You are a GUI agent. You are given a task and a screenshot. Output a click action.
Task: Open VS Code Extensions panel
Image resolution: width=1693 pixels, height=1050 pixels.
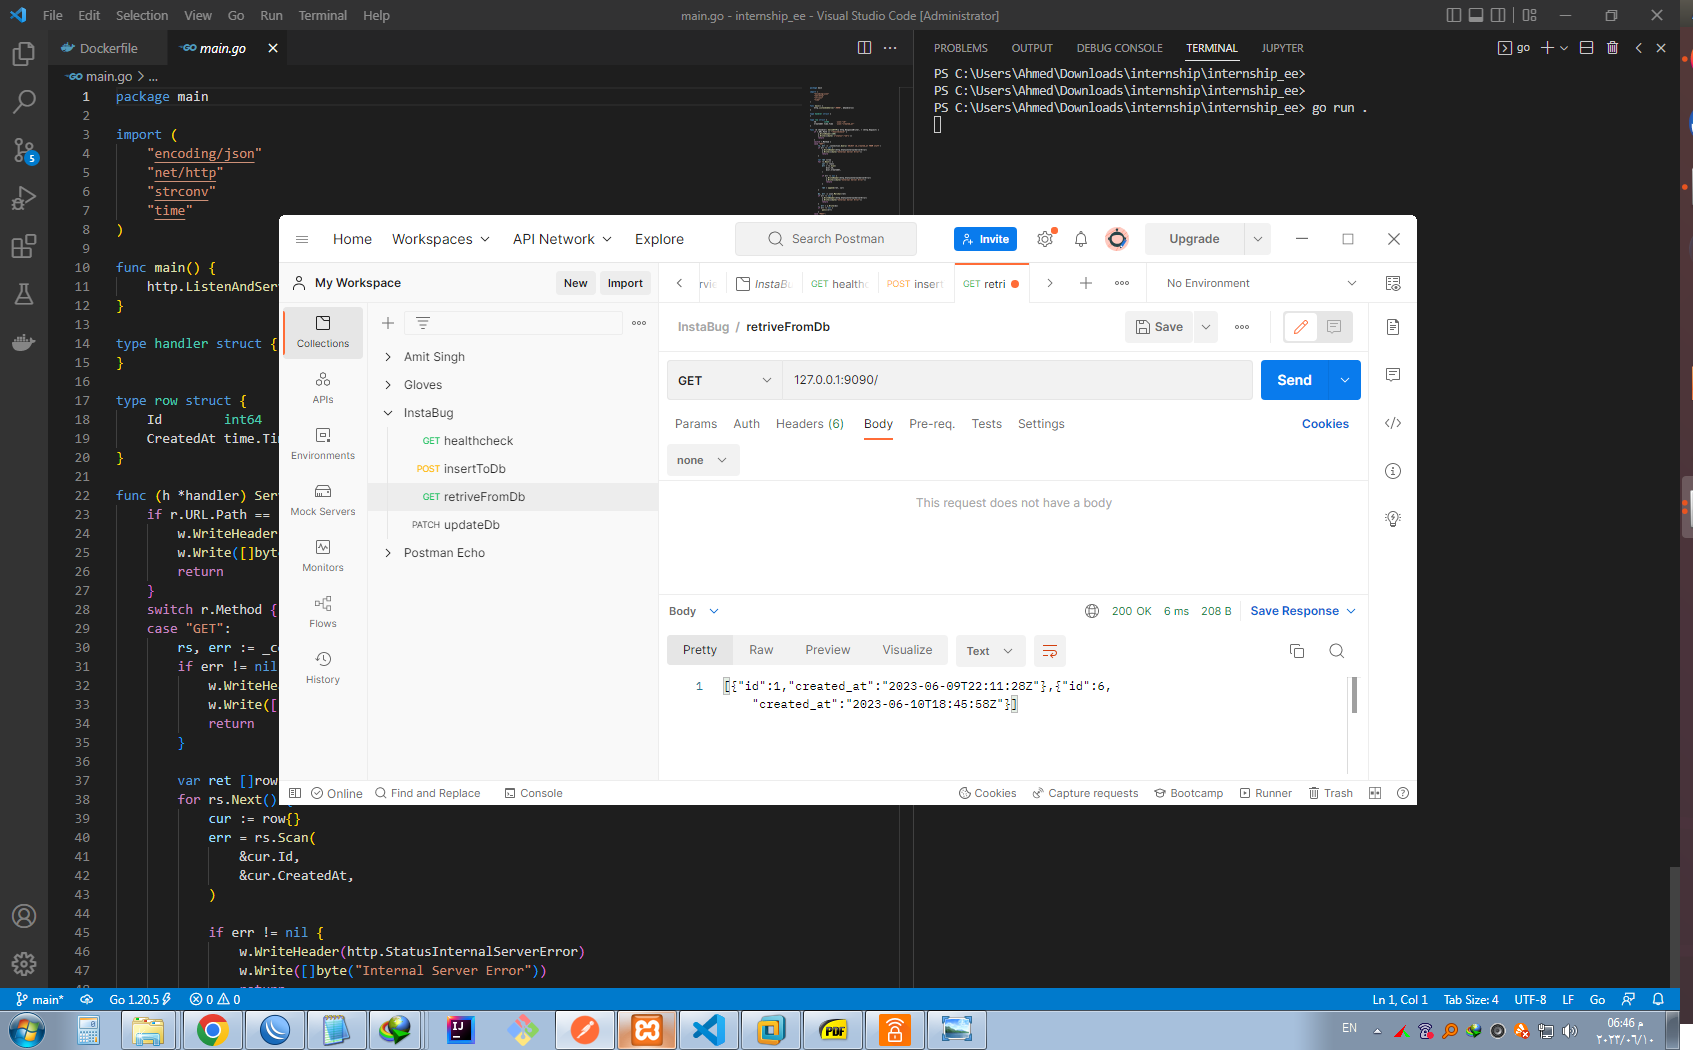pos(24,246)
